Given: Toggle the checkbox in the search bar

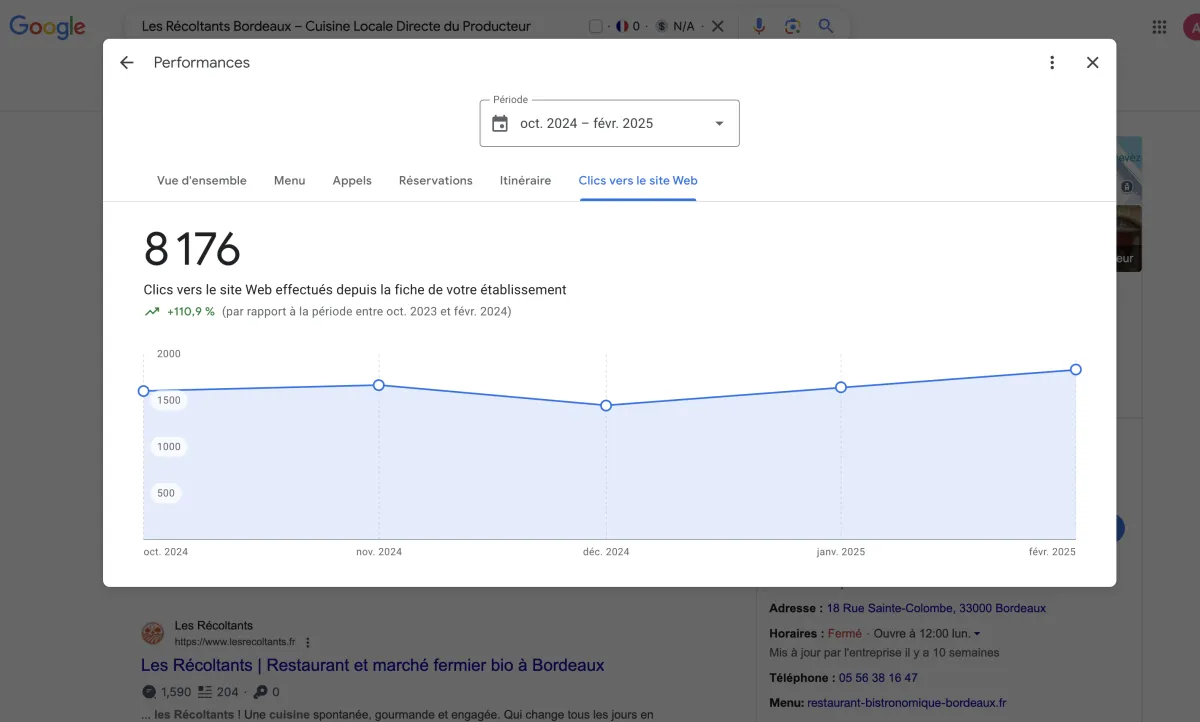Looking at the screenshot, I should coord(596,26).
